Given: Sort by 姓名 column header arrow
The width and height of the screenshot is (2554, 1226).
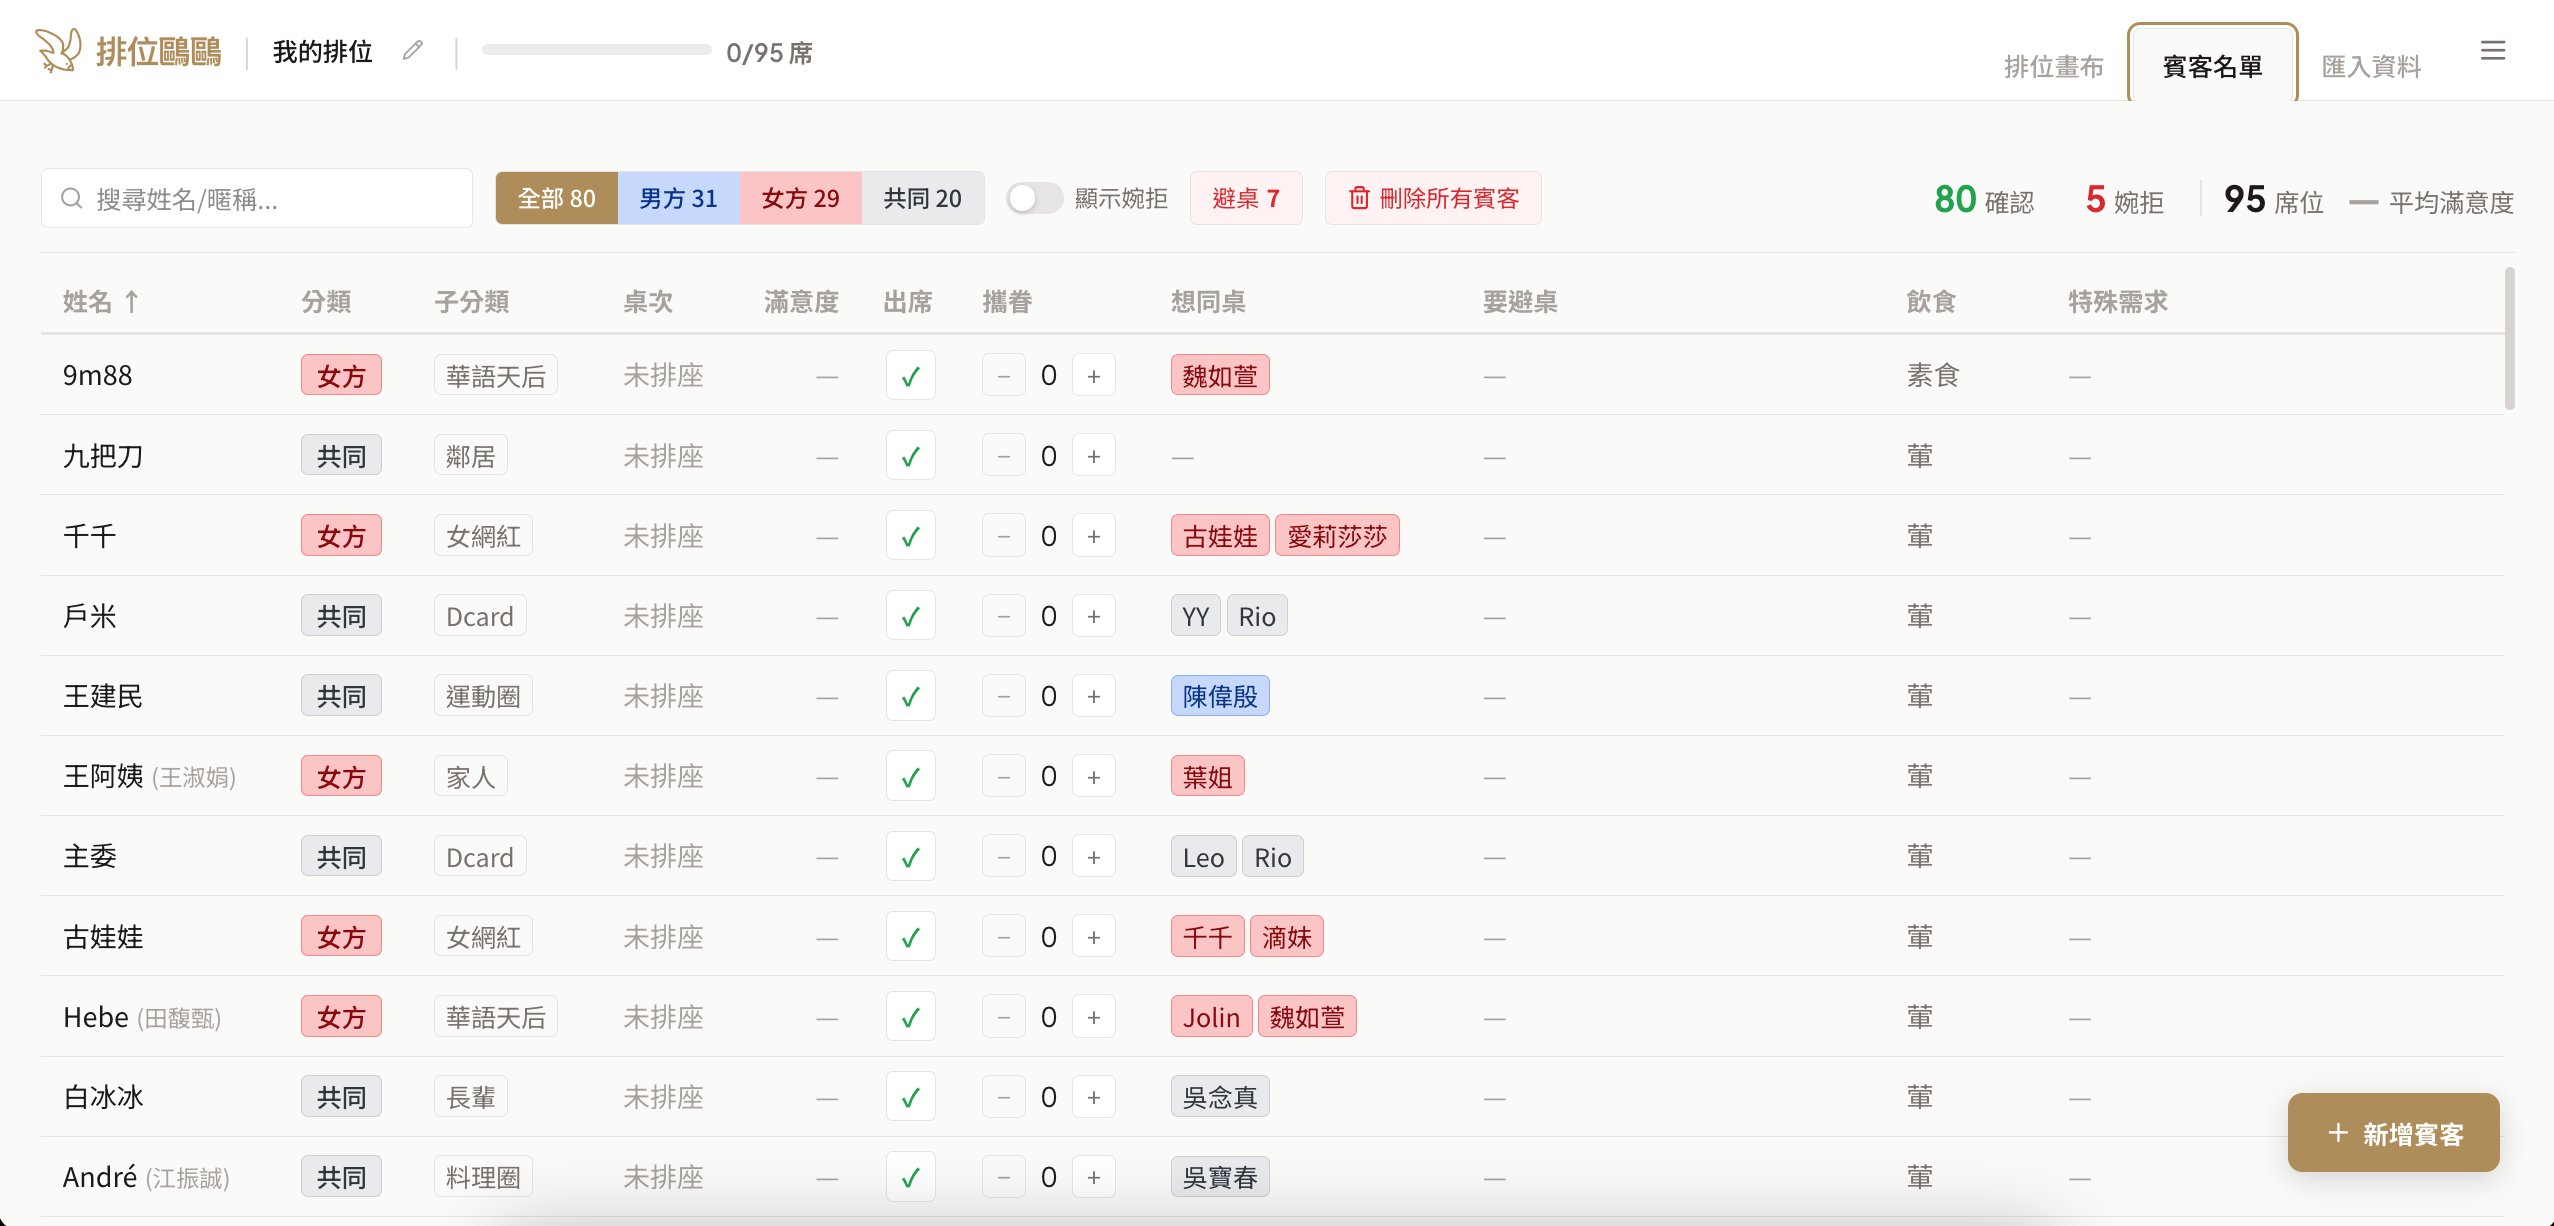Looking at the screenshot, I should [131, 301].
